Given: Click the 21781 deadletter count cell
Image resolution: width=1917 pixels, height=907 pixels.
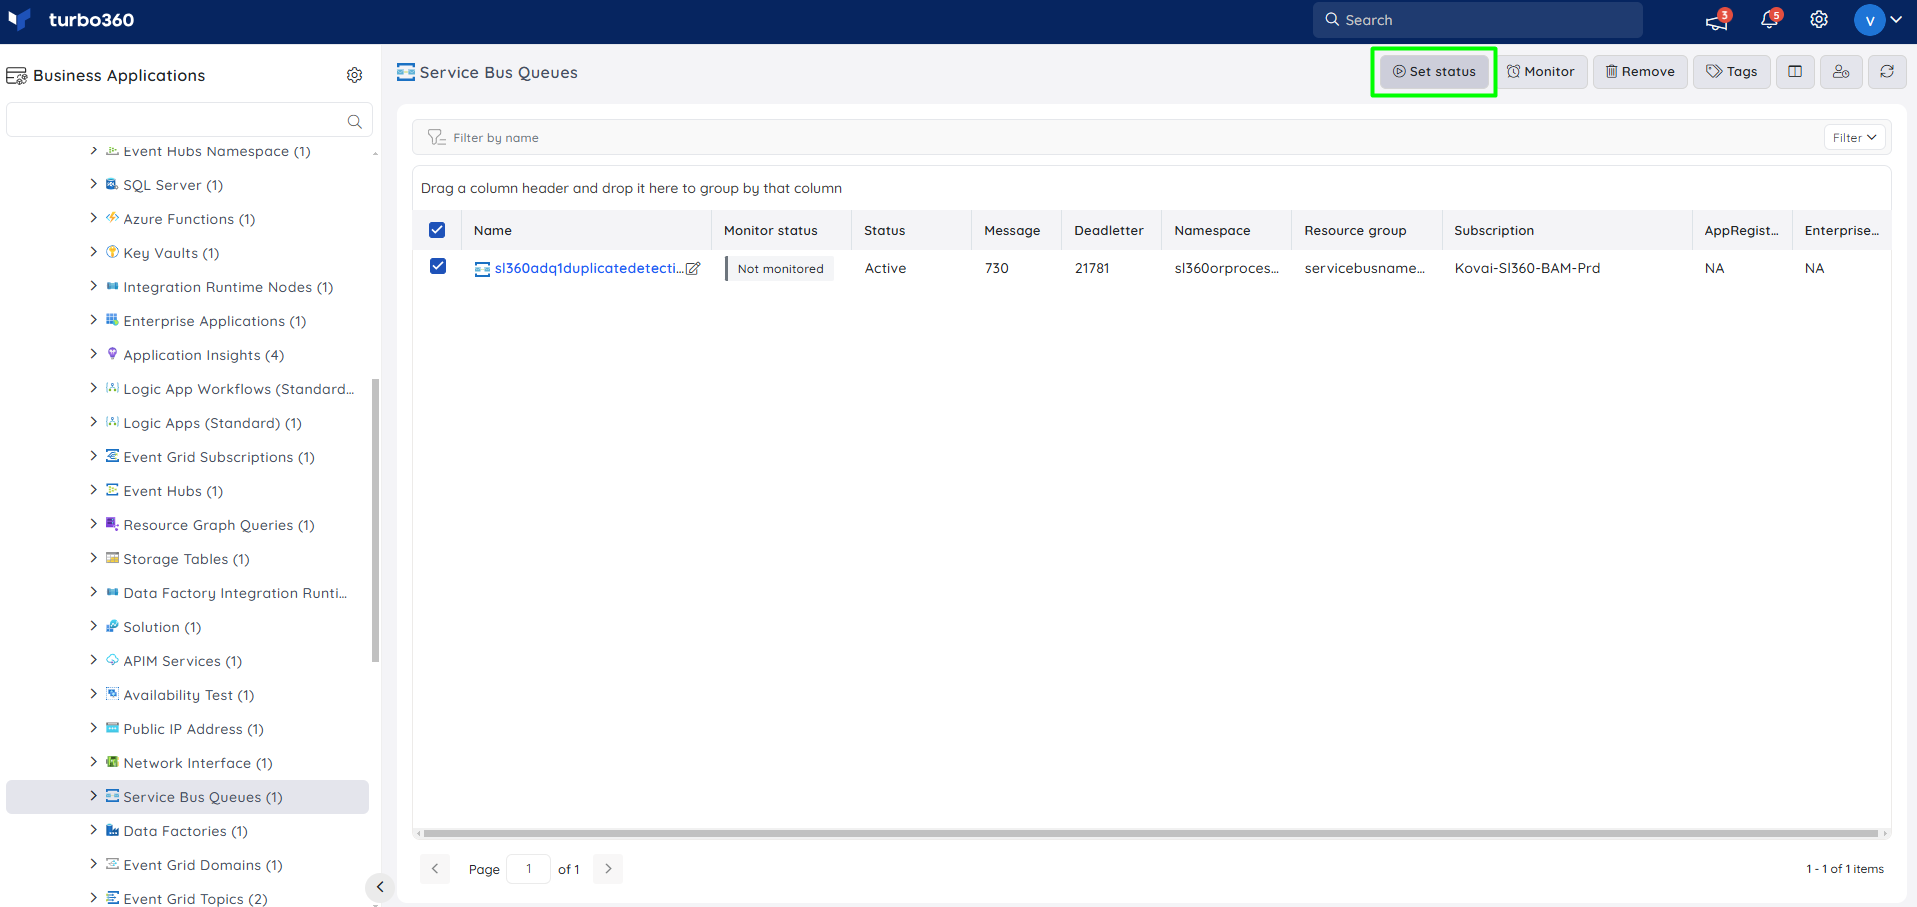Looking at the screenshot, I should coord(1092,268).
